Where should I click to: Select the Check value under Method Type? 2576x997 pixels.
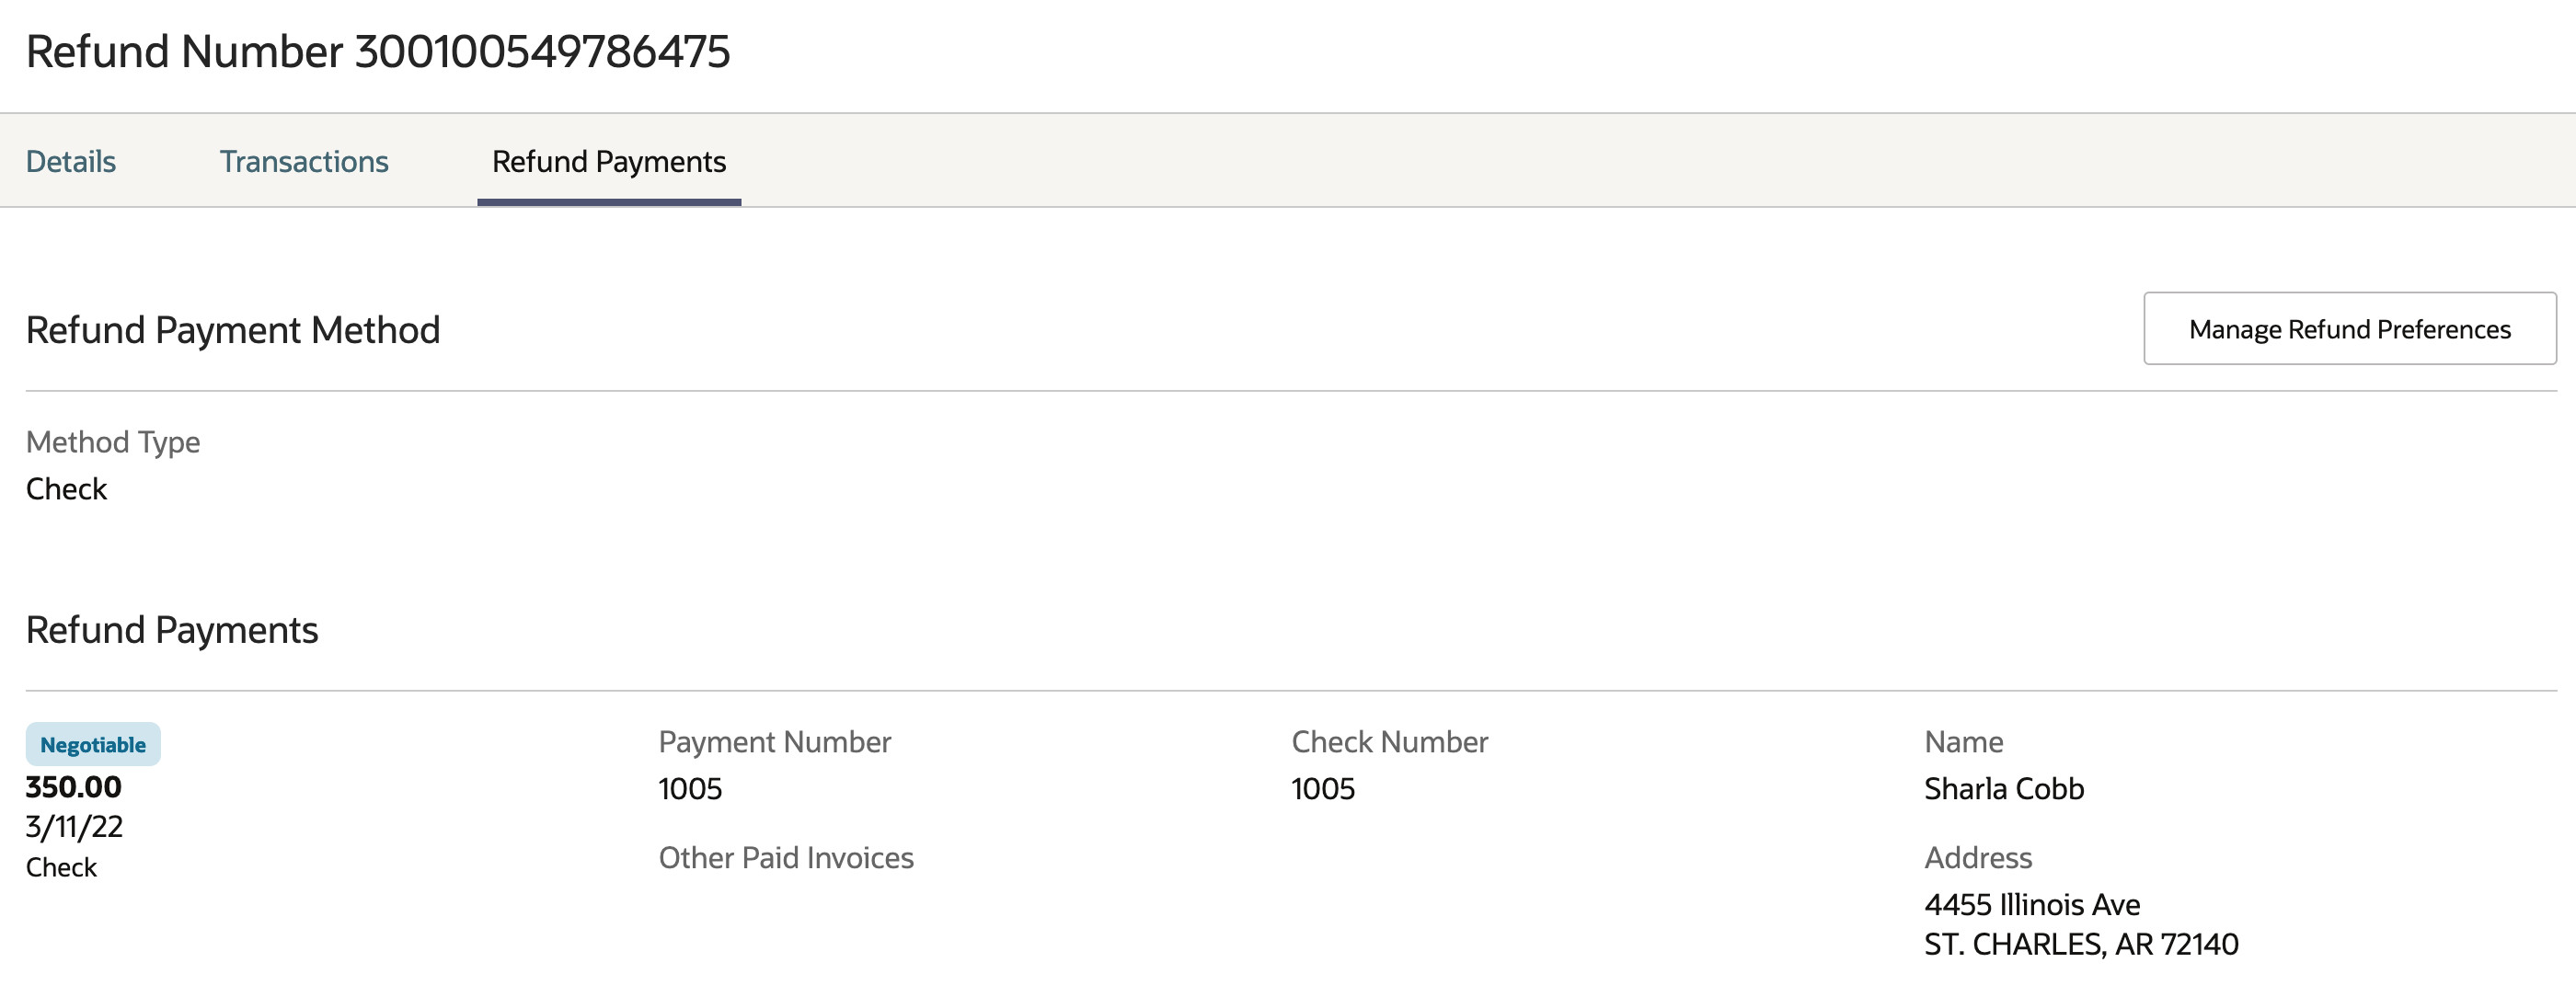click(66, 489)
